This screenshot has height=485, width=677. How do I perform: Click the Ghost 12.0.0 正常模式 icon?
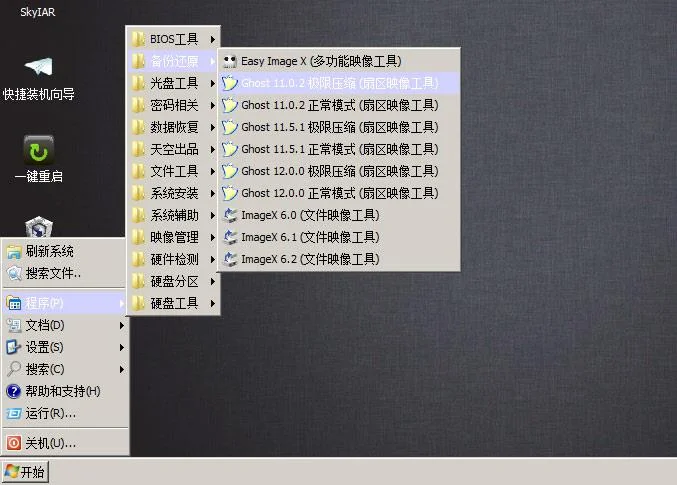click(230, 193)
